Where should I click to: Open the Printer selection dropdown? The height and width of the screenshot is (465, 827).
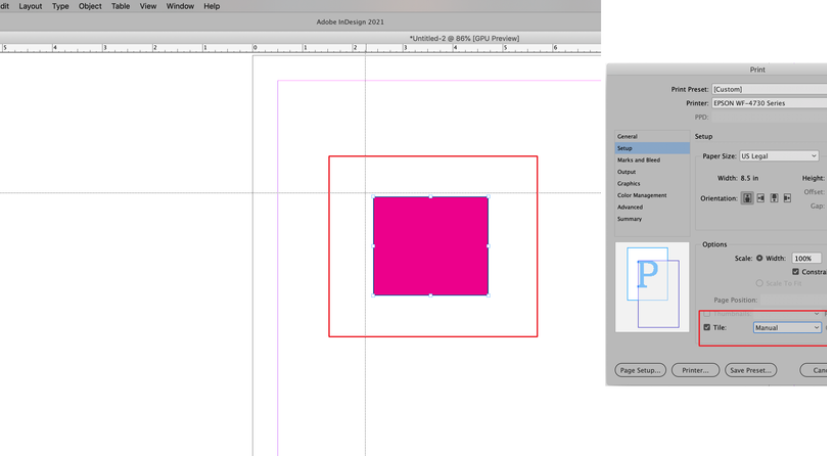[x=768, y=103]
